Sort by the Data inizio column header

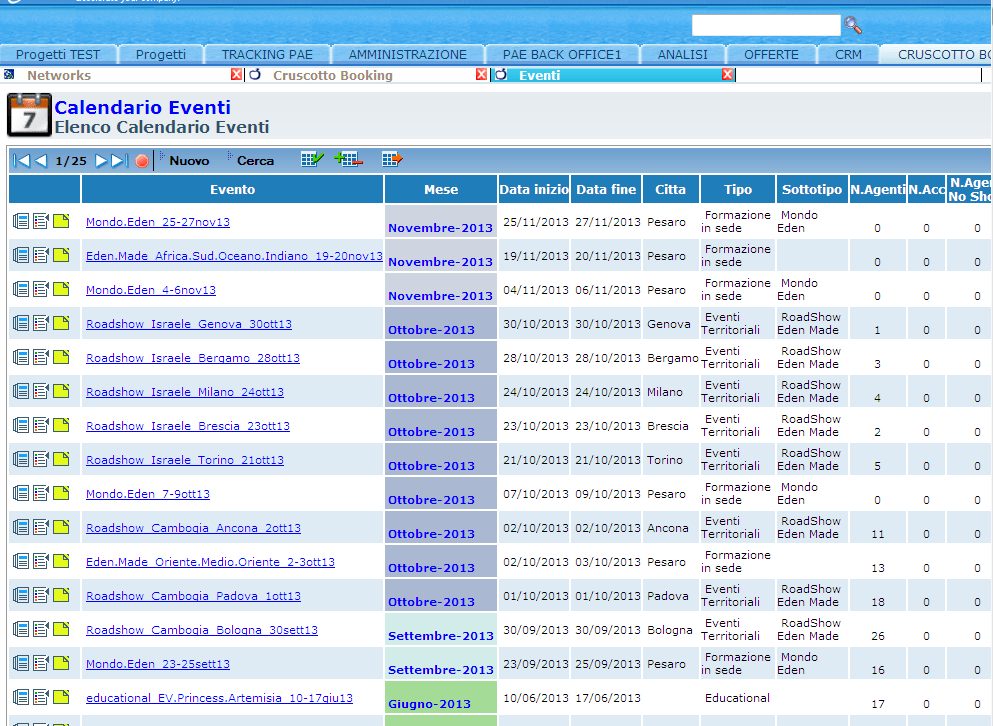[534, 189]
